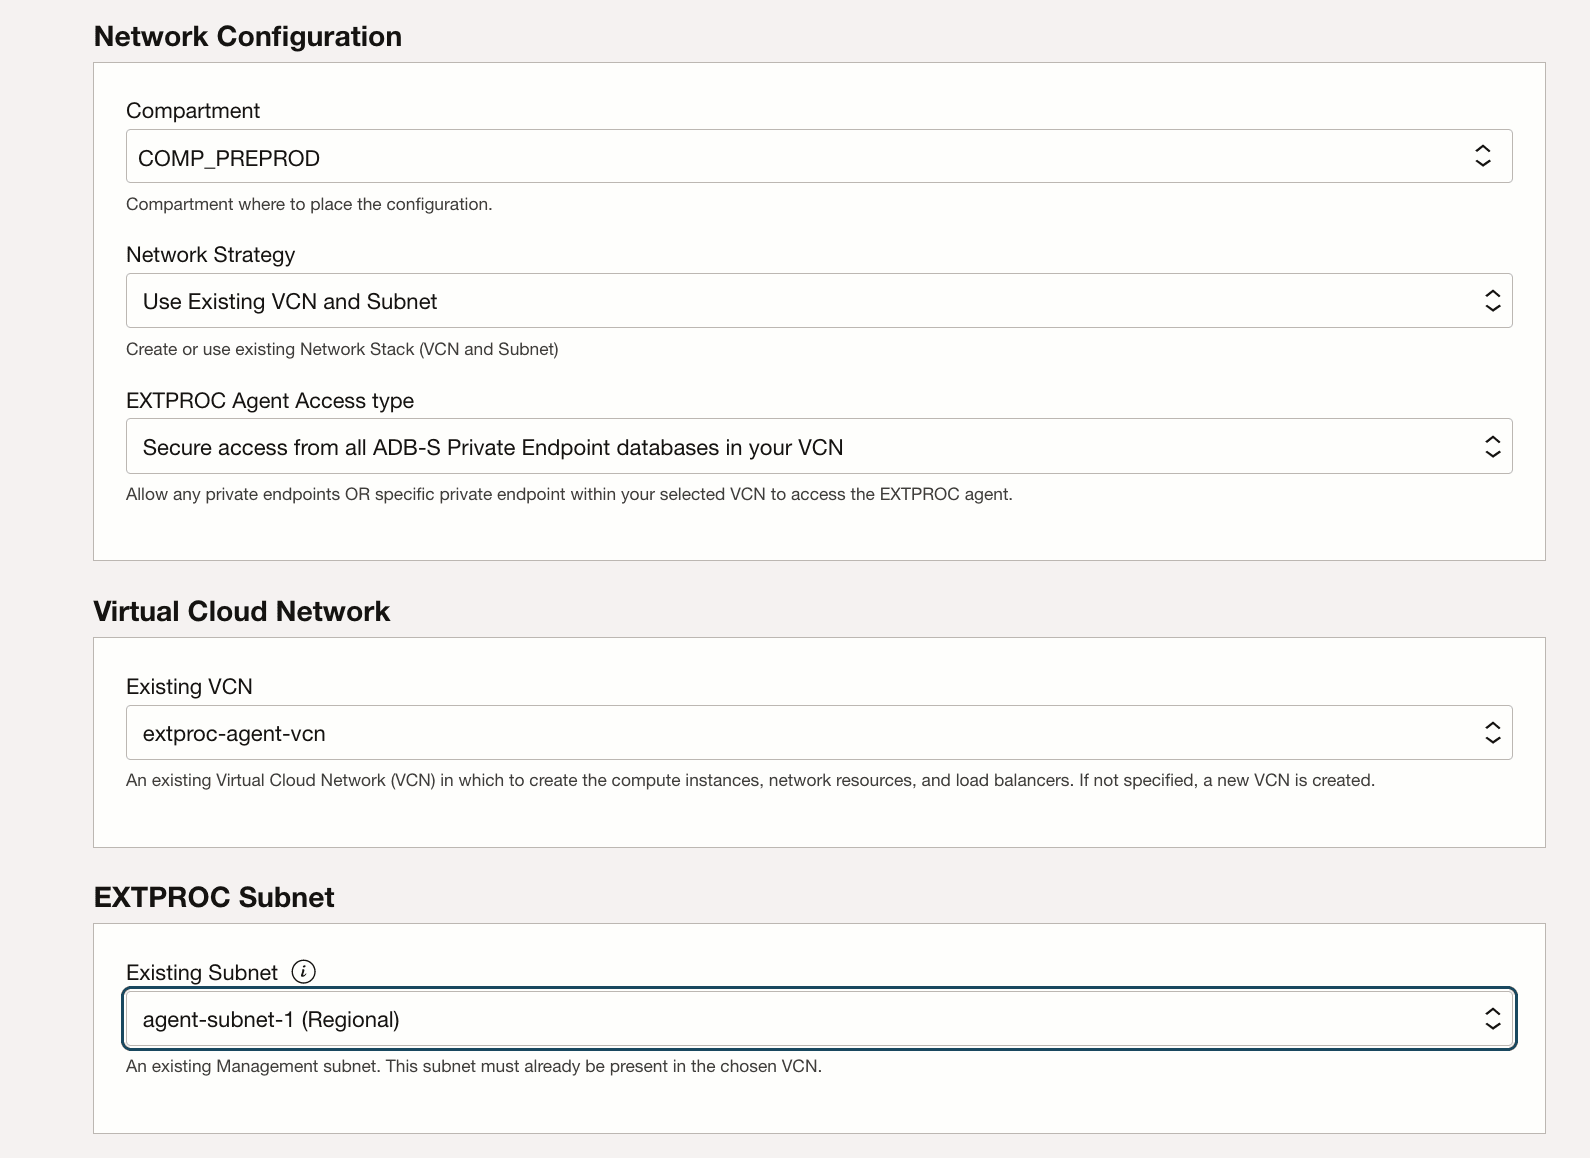Click the 'EXTPROC Subnet' section heading
Screen dimensions: 1590x1158
(214, 898)
